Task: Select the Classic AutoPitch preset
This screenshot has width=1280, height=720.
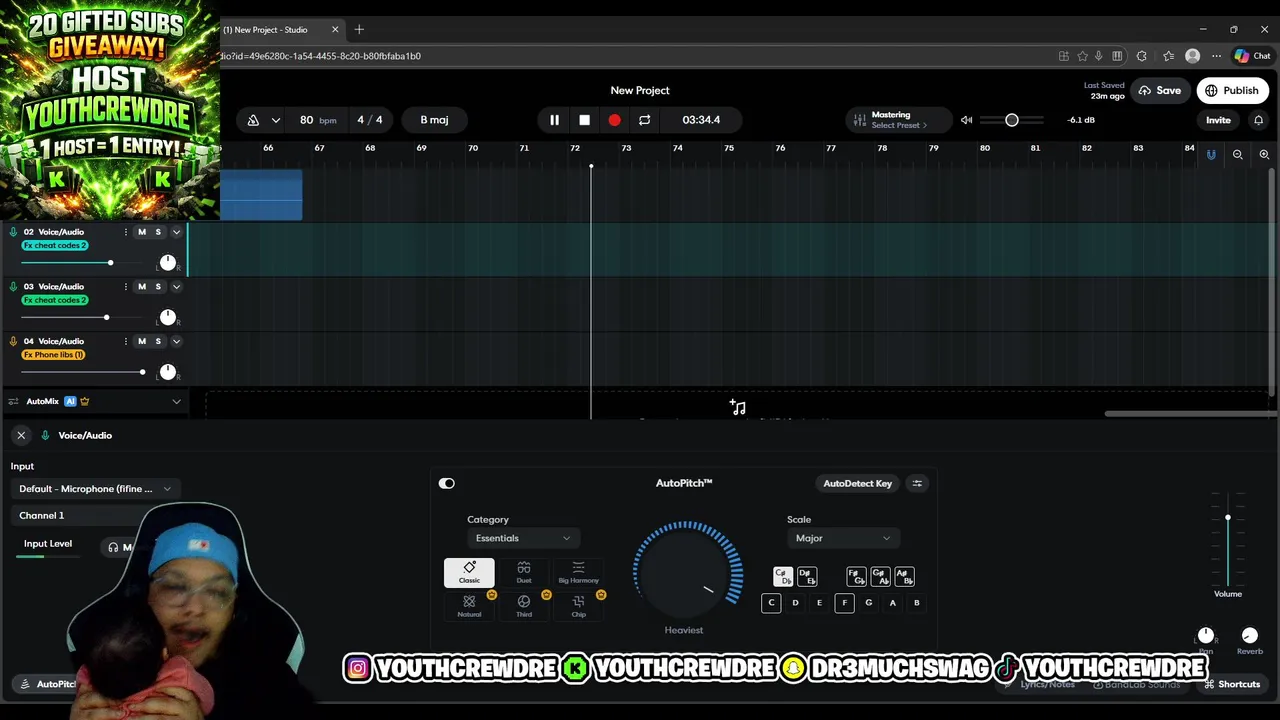Action: (469, 572)
